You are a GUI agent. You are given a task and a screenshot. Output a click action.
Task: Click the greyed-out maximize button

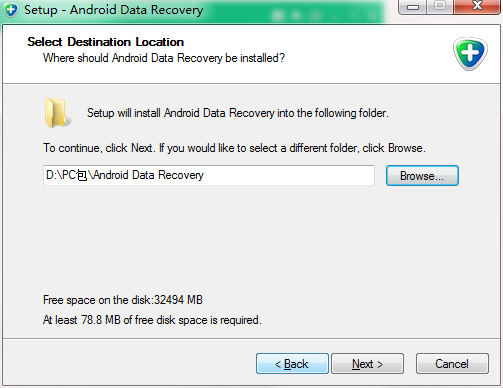tap(440, 7)
